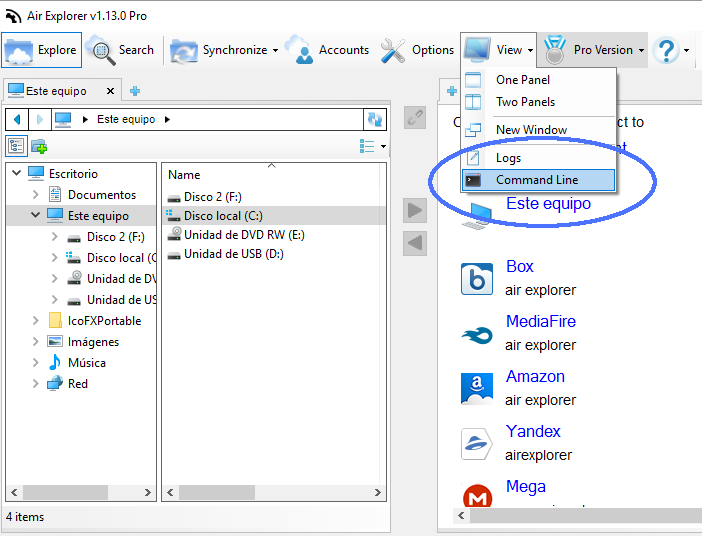The height and width of the screenshot is (536, 702).
Task: Select Red network in tree
Action: 77,384
